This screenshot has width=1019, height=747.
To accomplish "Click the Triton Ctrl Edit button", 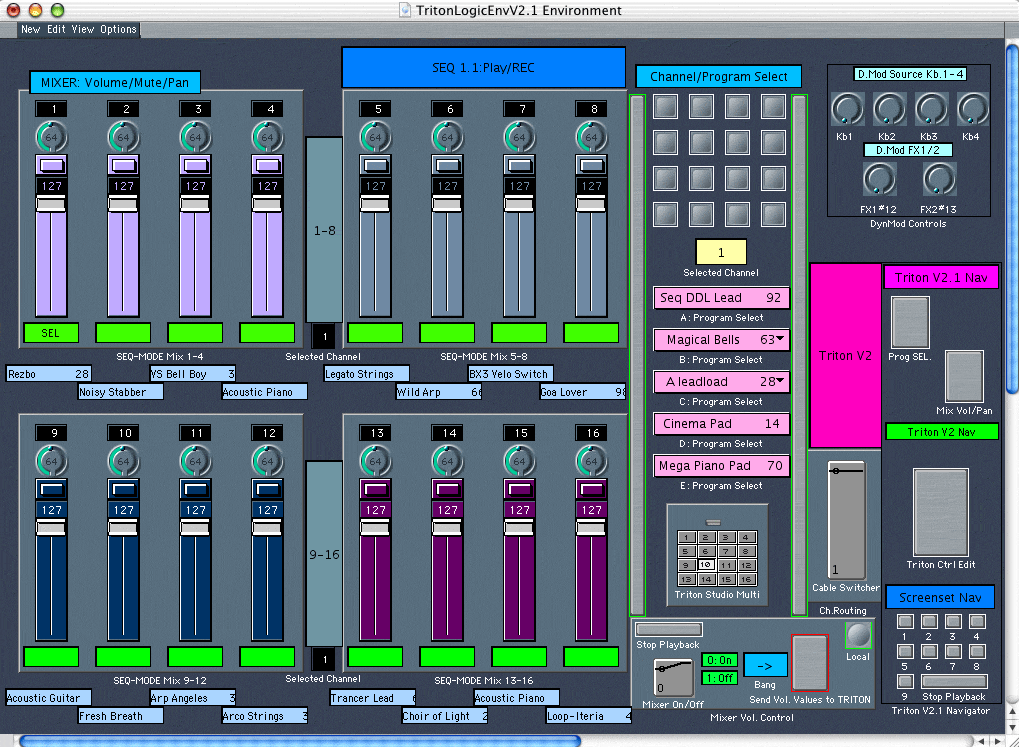I will coord(940,512).
